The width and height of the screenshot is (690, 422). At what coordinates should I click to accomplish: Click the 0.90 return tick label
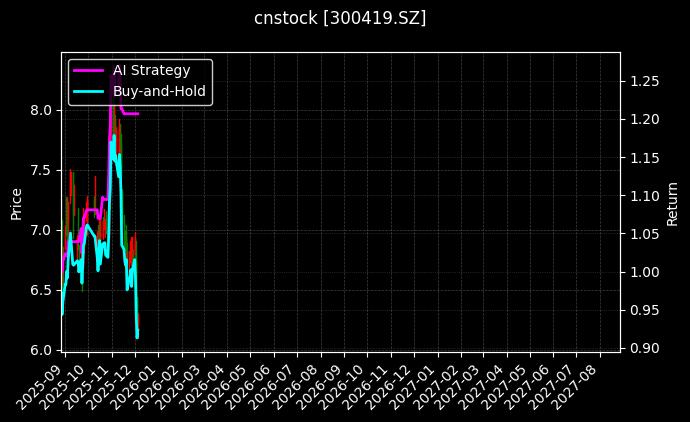[x=645, y=348]
